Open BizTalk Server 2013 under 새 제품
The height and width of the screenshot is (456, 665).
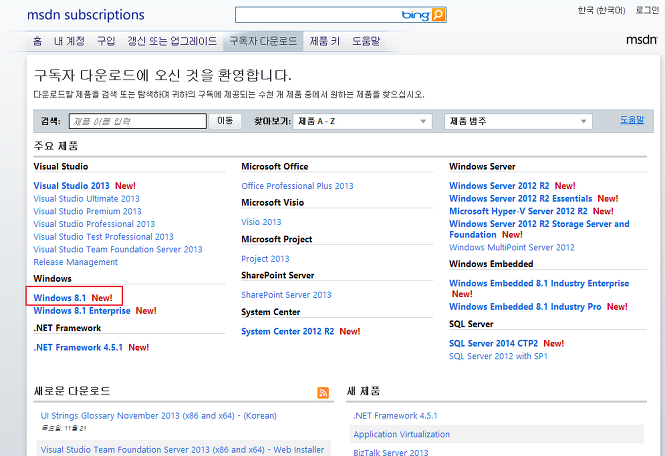point(391,452)
